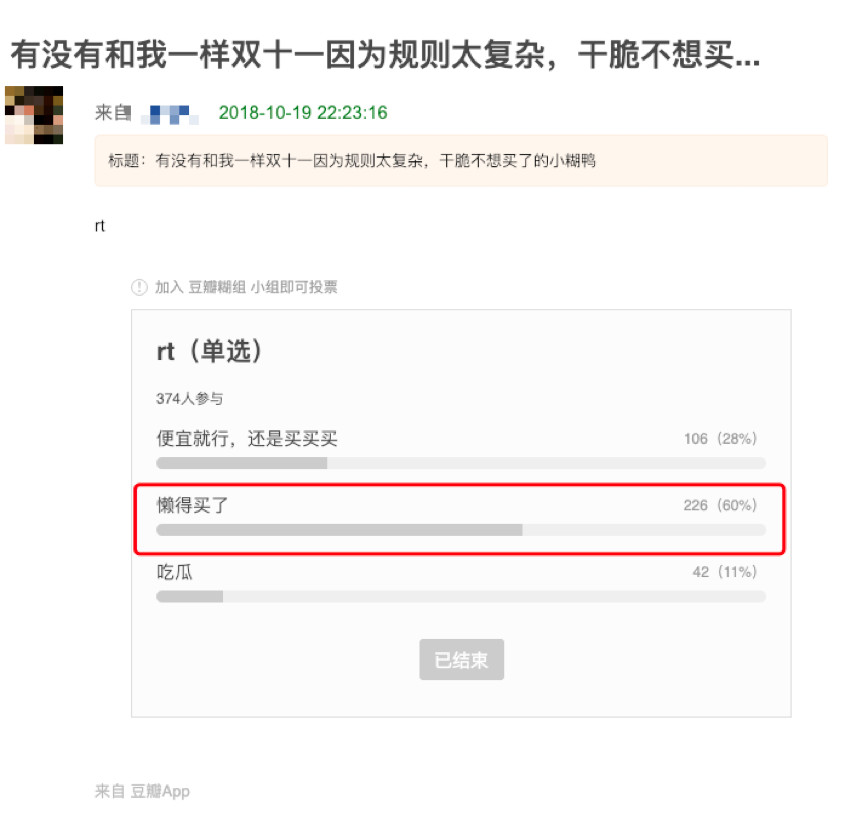
Task: Open the blurred author username link
Action: (x=169, y=114)
